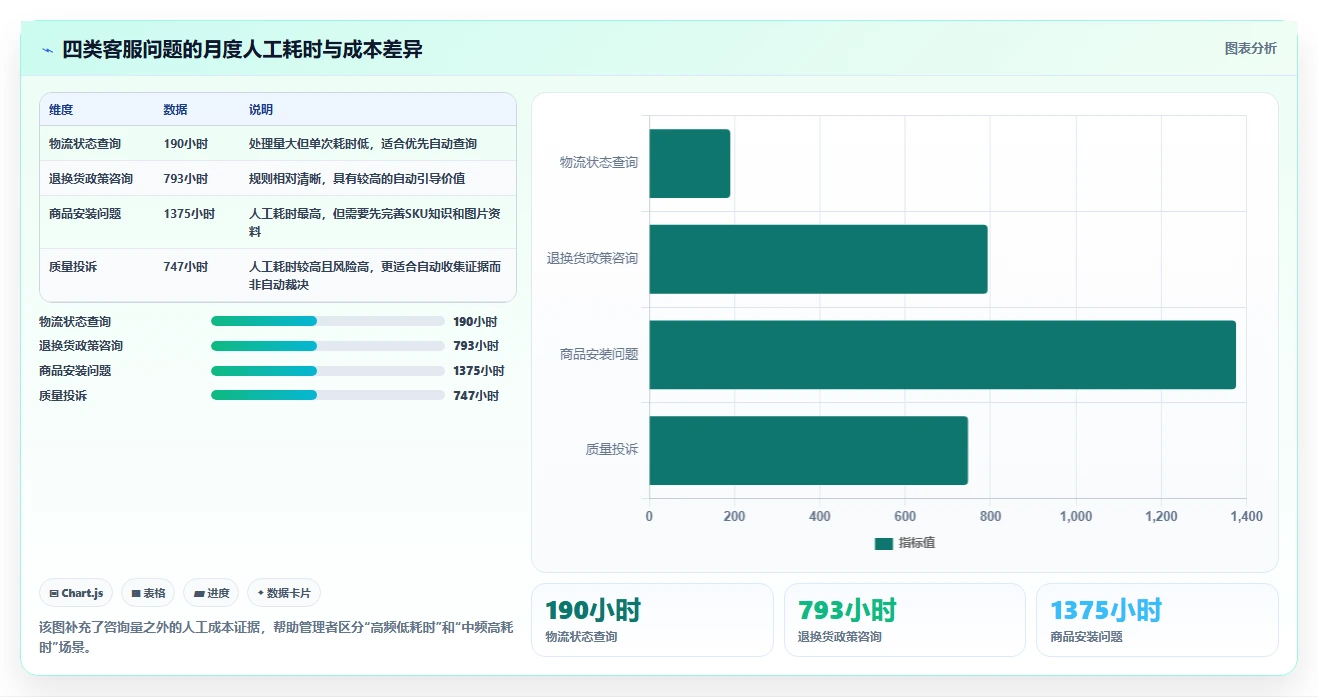Click the 商品安装问题 bar in the chart
Image resolution: width=1318 pixels, height=697 pixels.
943,355
